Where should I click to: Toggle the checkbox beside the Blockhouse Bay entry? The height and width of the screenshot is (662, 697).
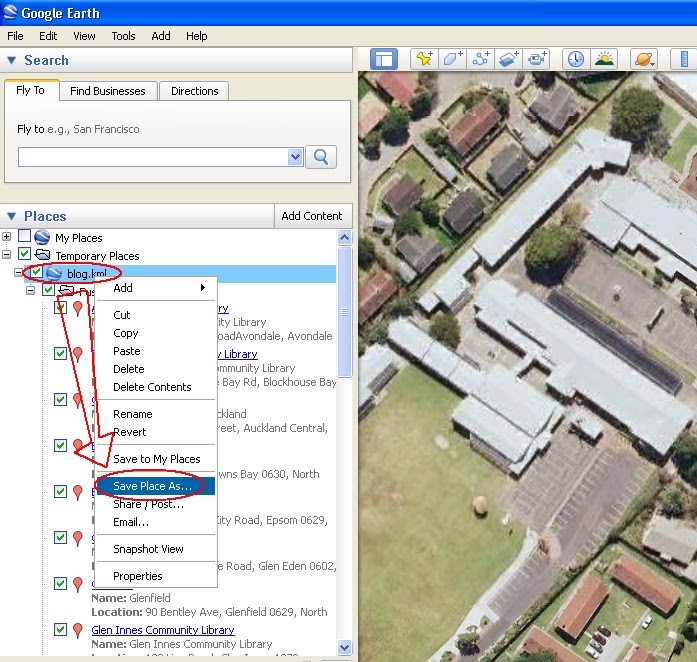[60, 353]
